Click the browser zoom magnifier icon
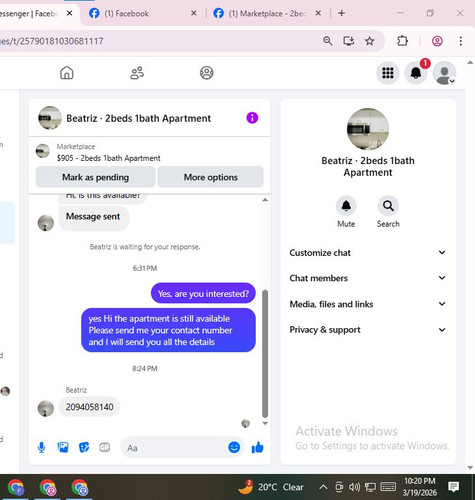The image size is (475, 500). [328, 41]
